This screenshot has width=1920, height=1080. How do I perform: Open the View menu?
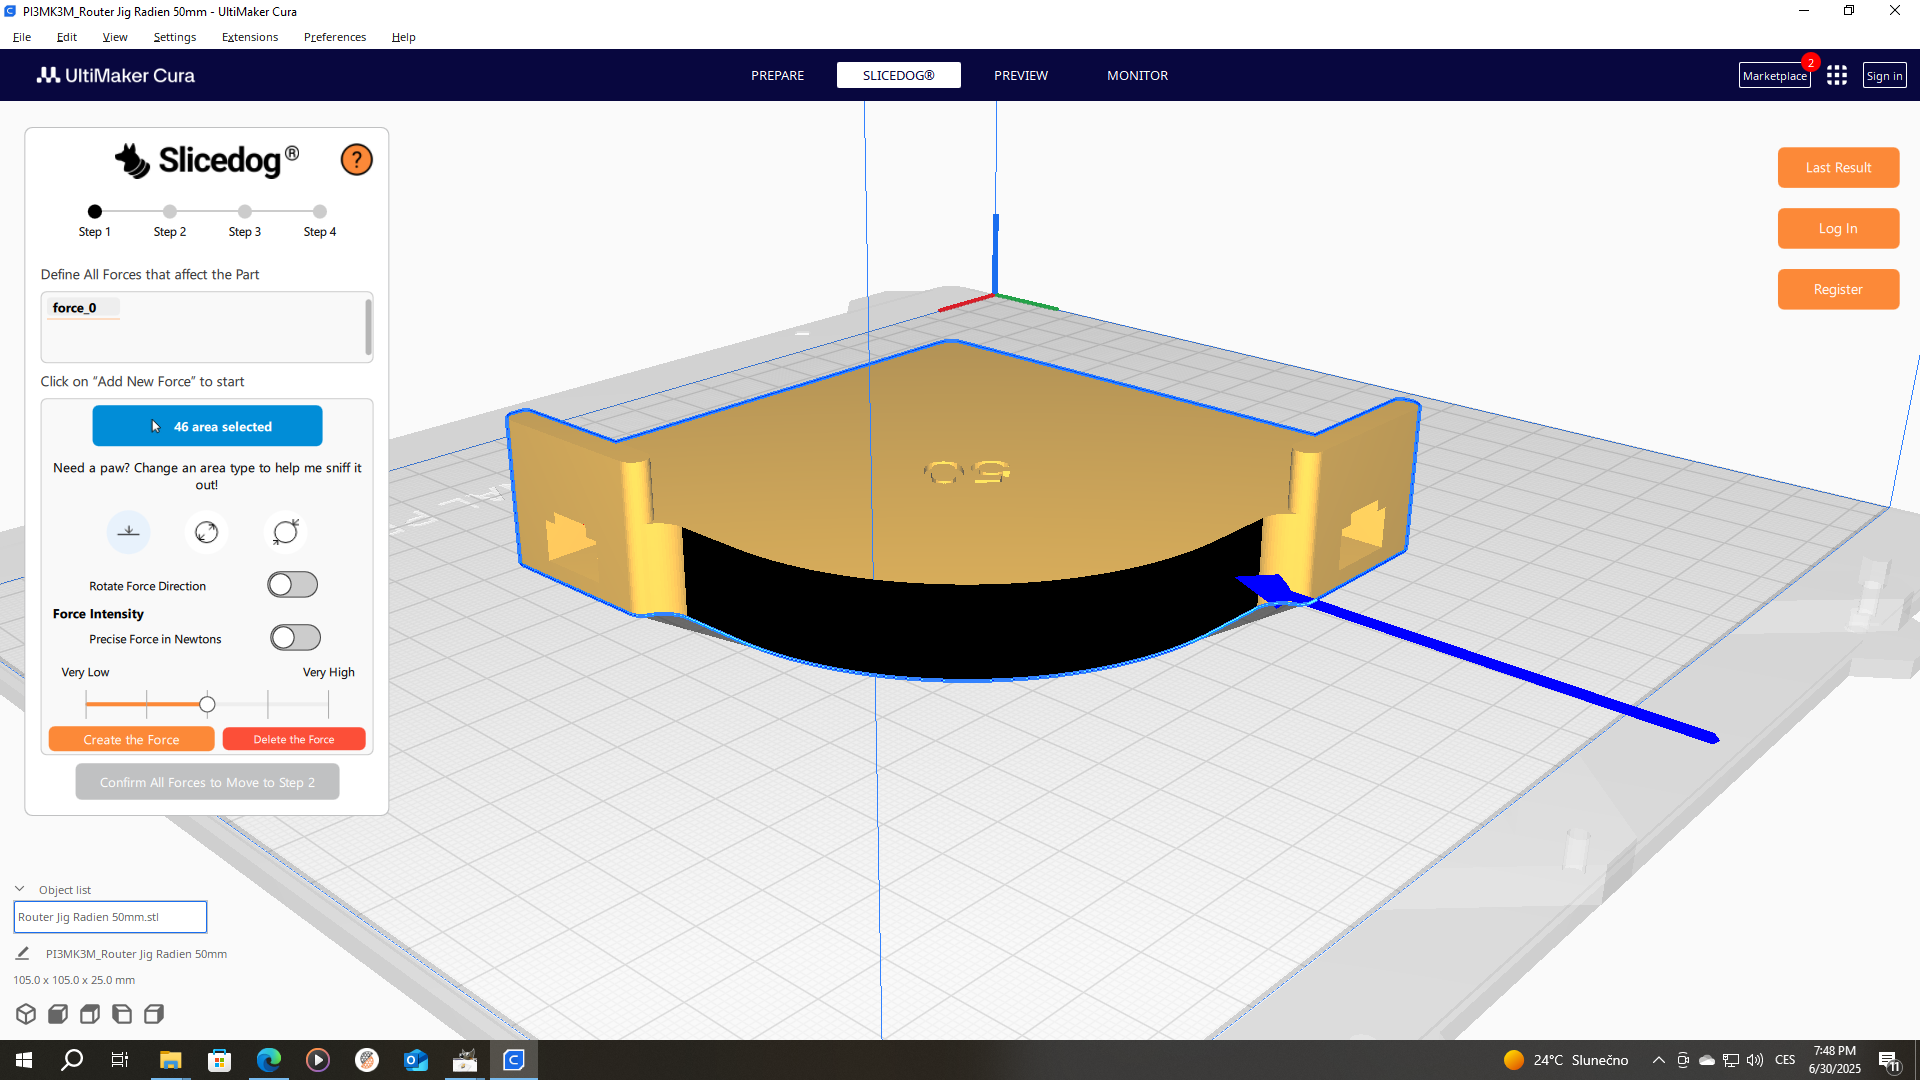point(115,37)
